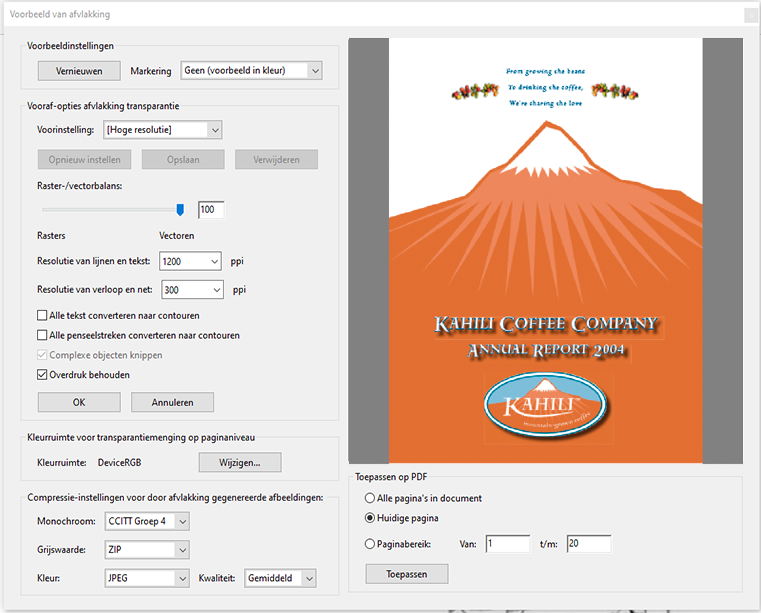Click the Vectoren slider label
This screenshot has height=613, width=761.
point(177,236)
